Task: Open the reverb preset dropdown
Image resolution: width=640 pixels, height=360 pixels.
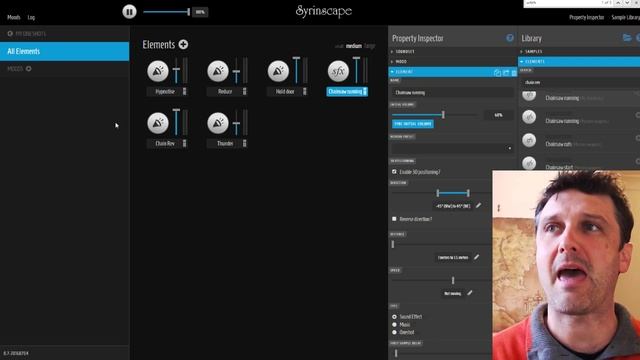Action: [452, 148]
